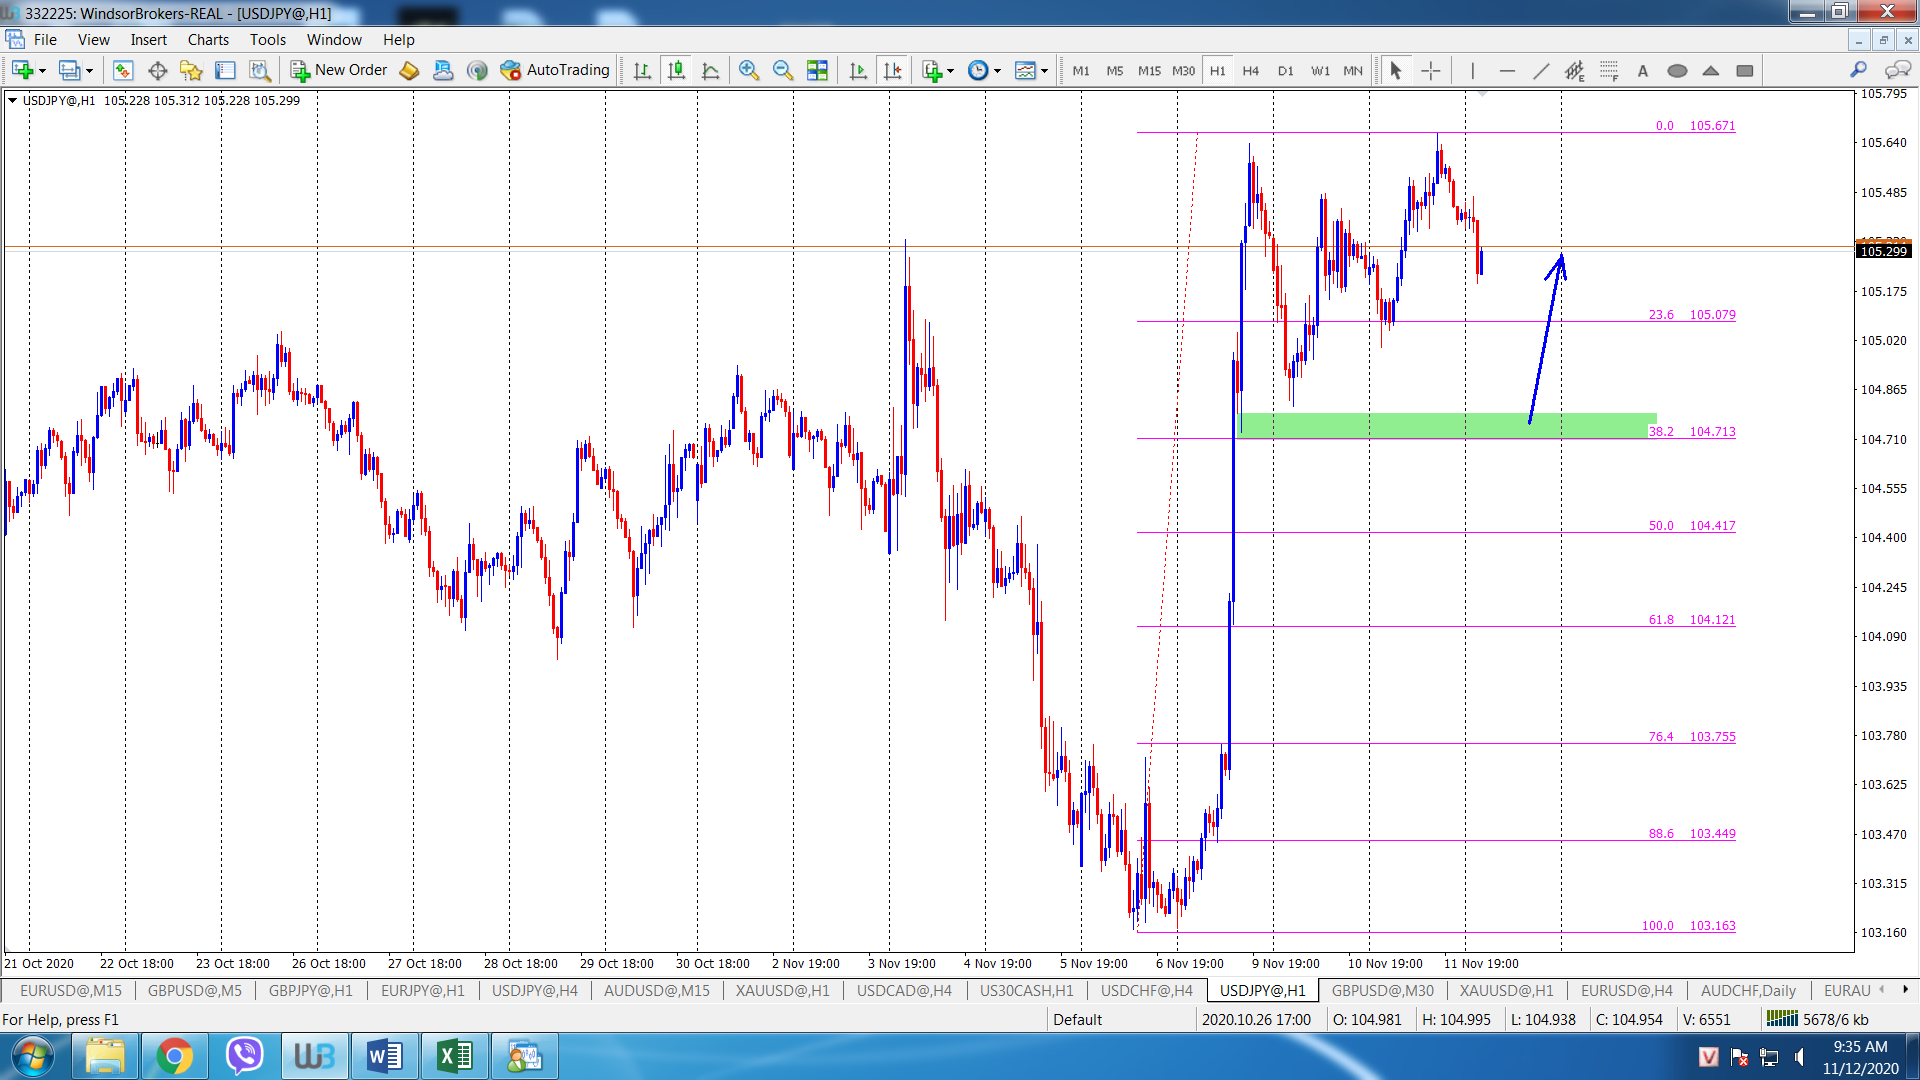Zoom out of the chart
Image resolution: width=1920 pixels, height=1080 pixels.
tap(783, 70)
